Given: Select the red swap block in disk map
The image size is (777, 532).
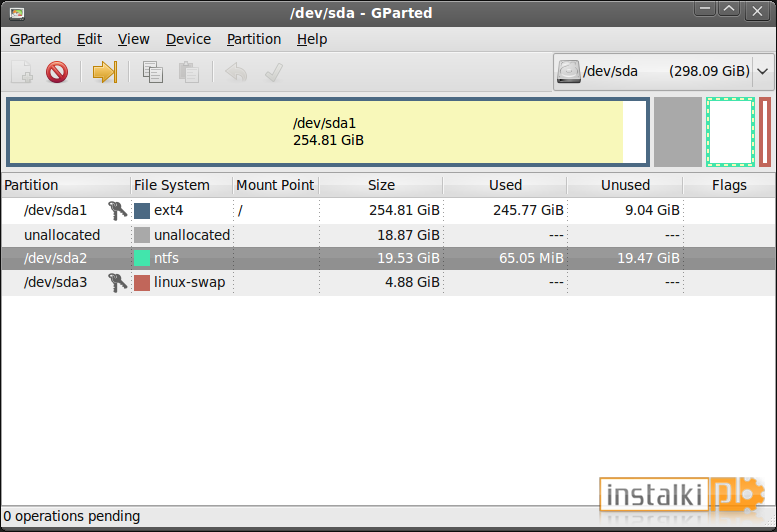Looking at the screenshot, I should click(x=765, y=132).
